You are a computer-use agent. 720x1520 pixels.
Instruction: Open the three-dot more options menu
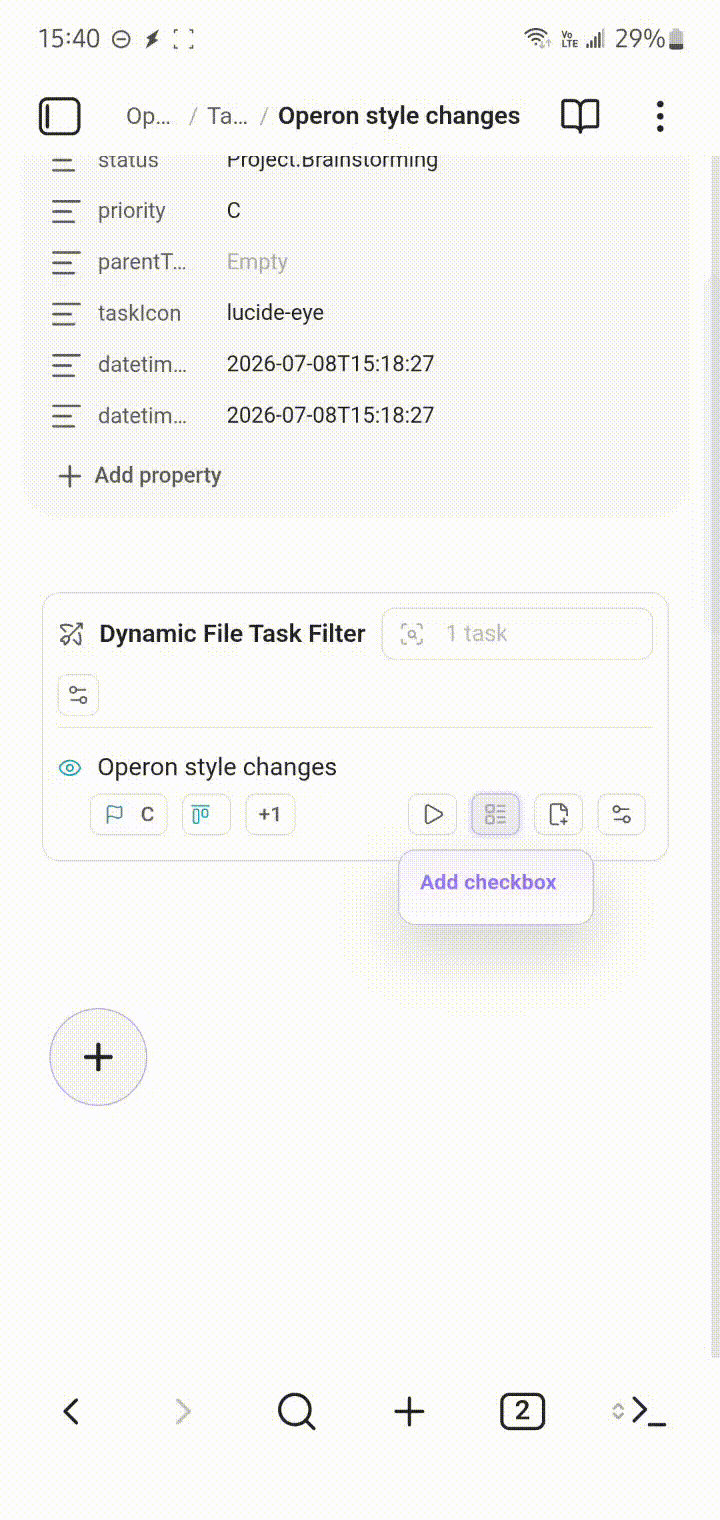(x=660, y=116)
